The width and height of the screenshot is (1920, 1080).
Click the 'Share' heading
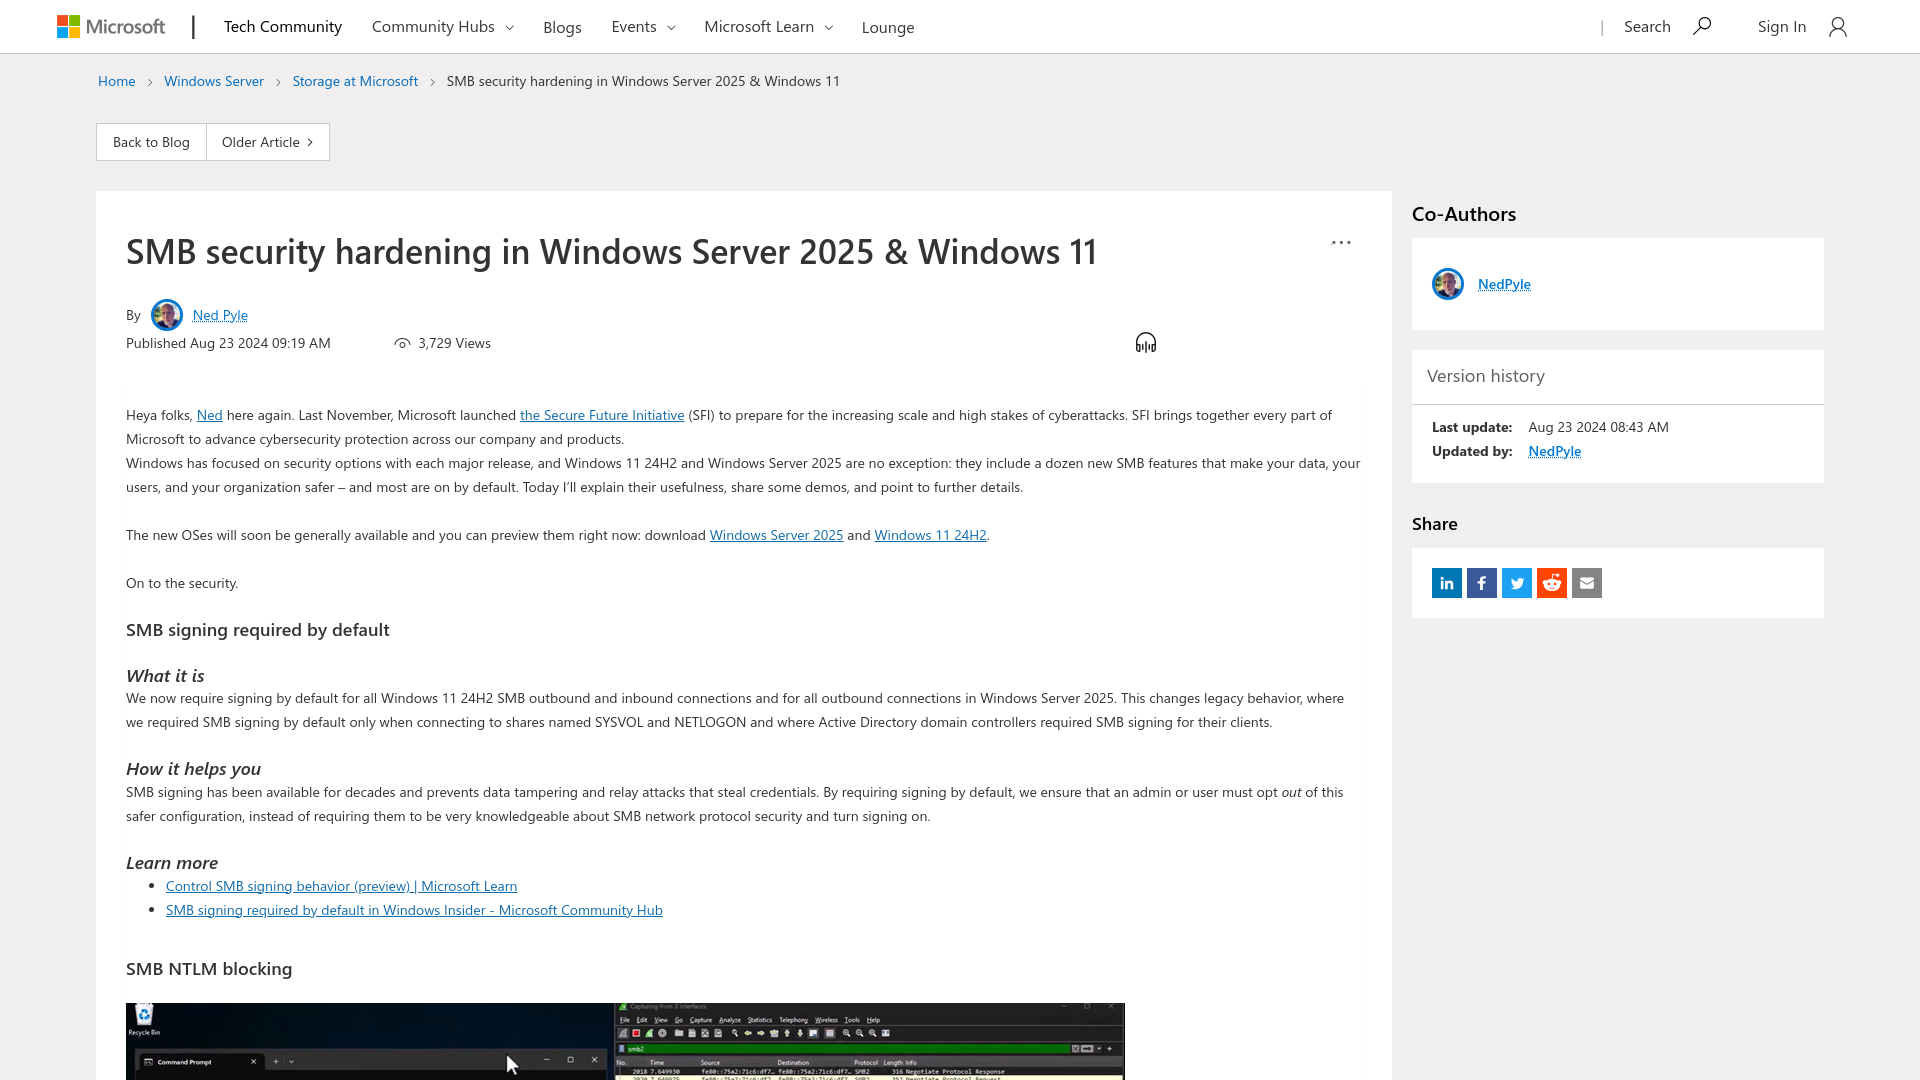coord(1434,524)
